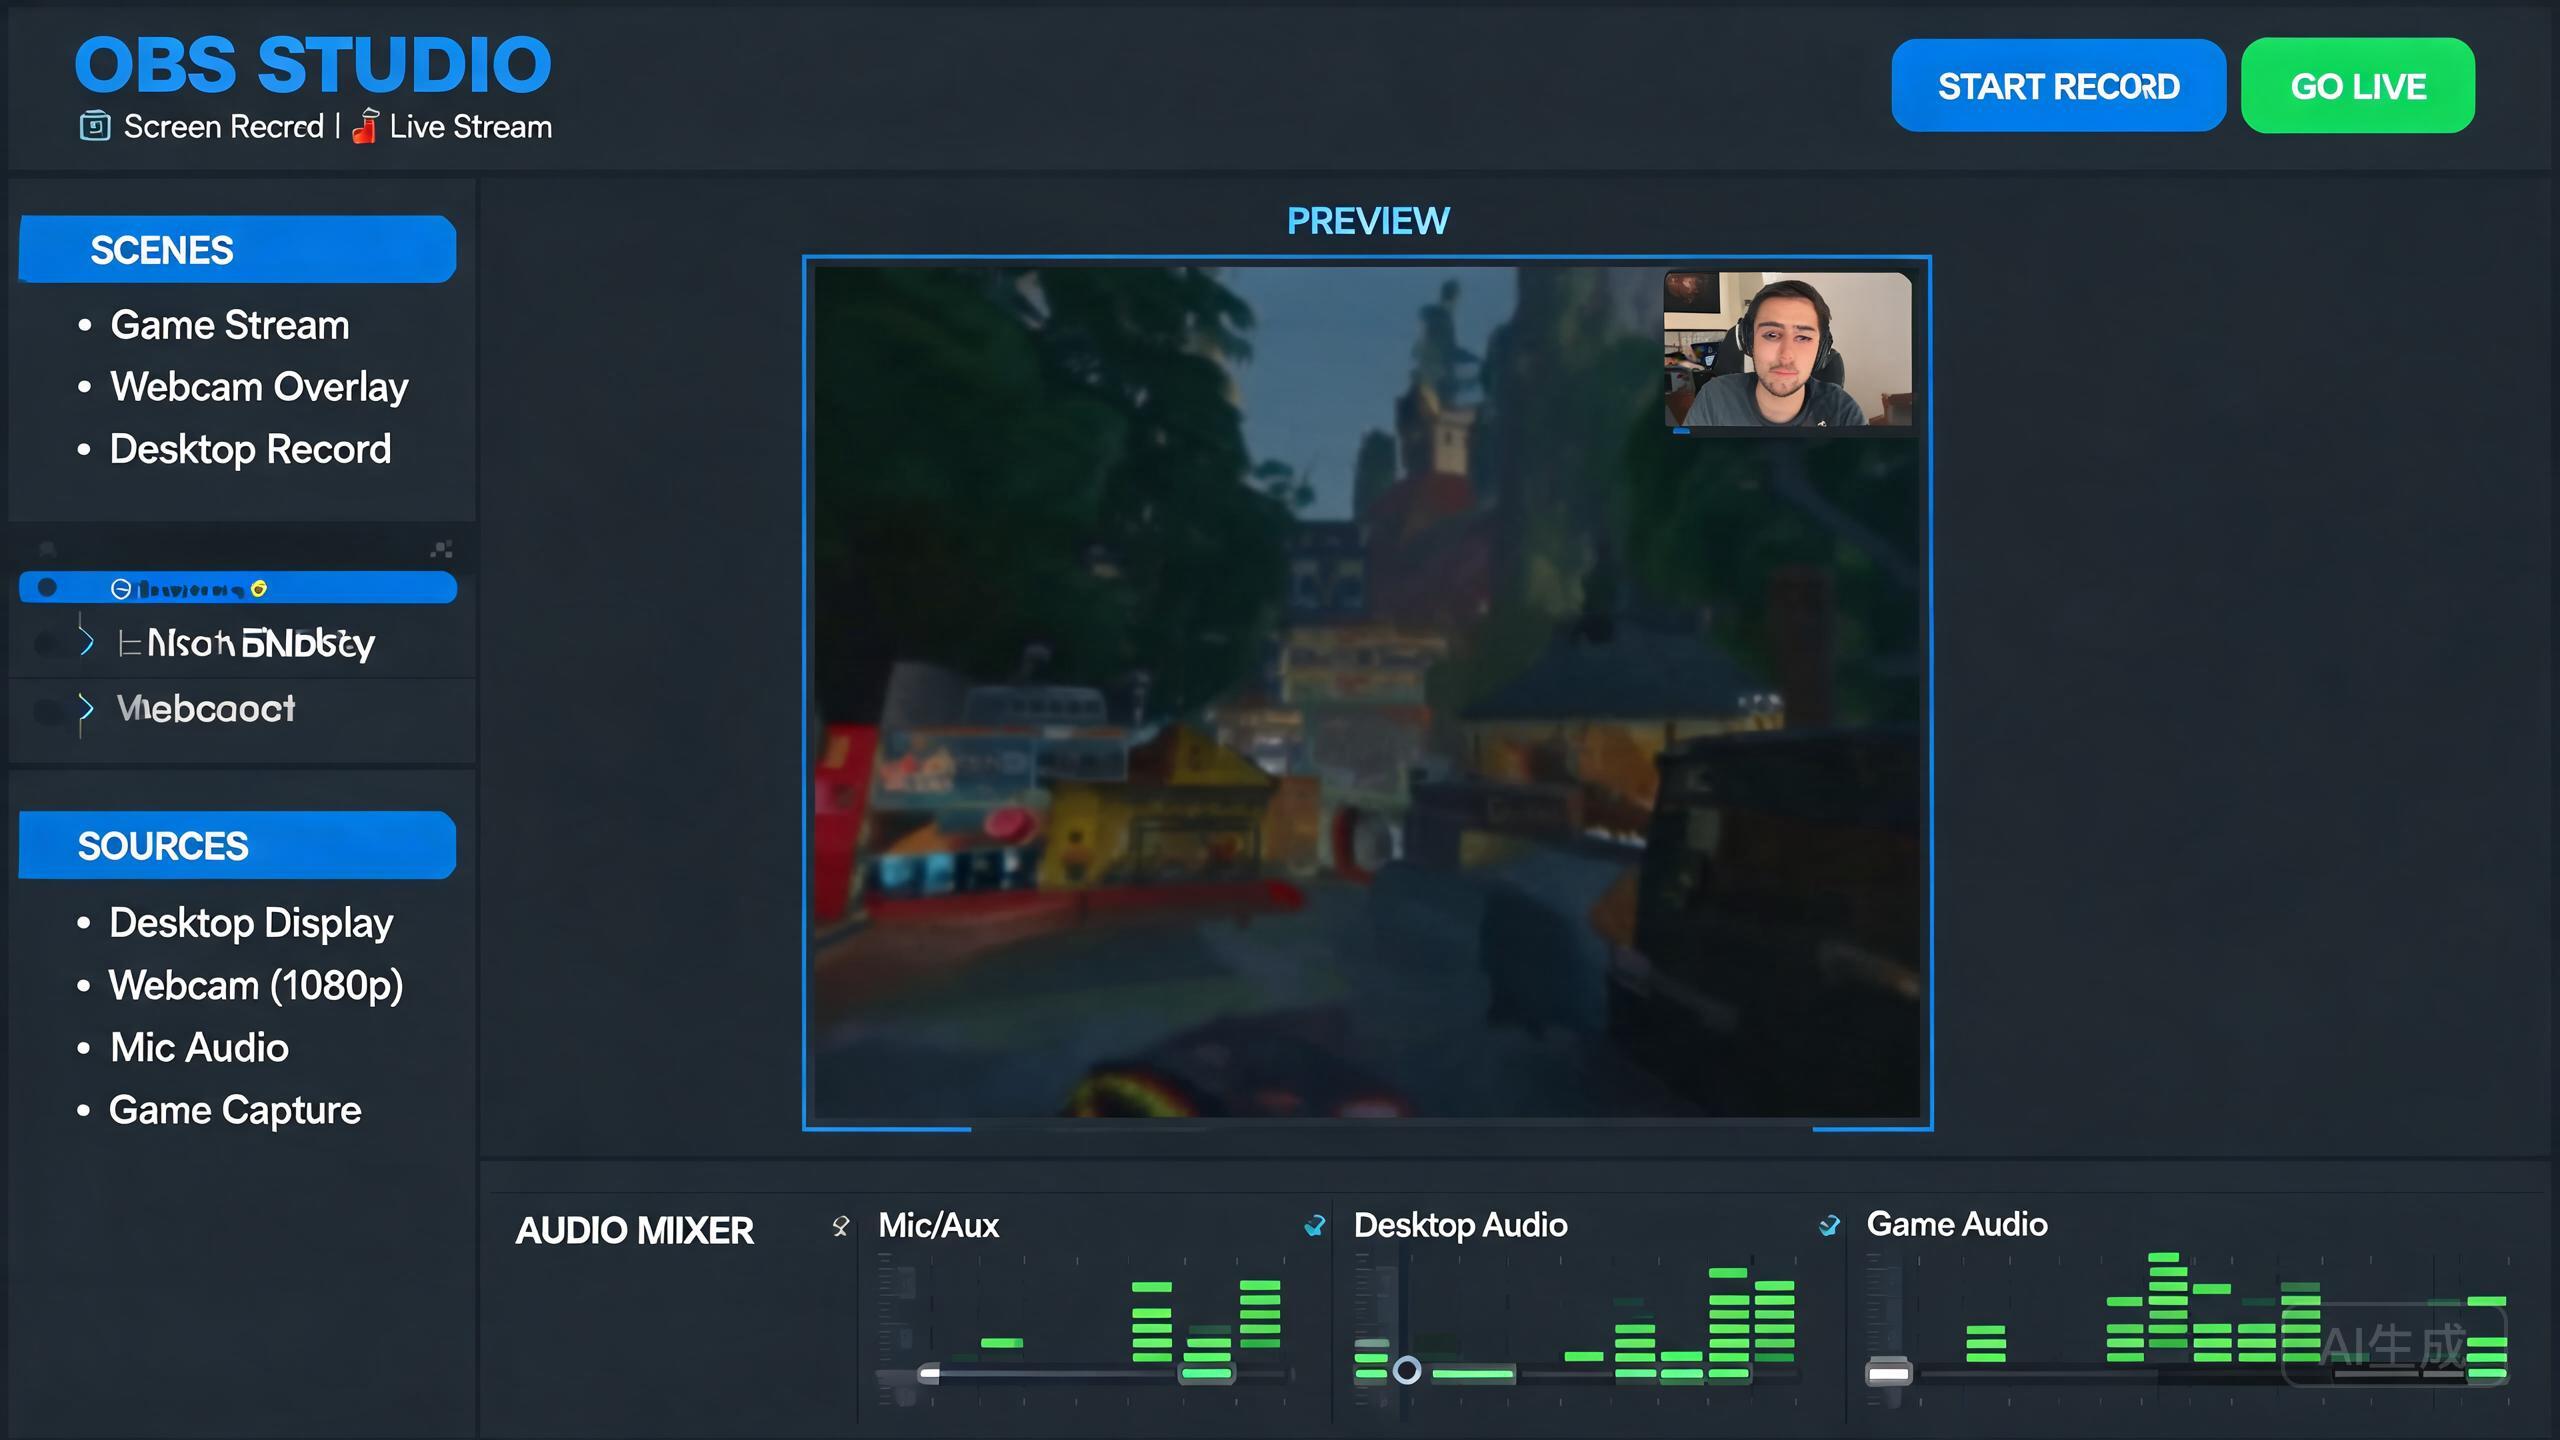The width and height of the screenshot is (2560, 1440).
Task: Toggle the speaker icon beside Game Audio
Action: click(x=1829, y=1225)
